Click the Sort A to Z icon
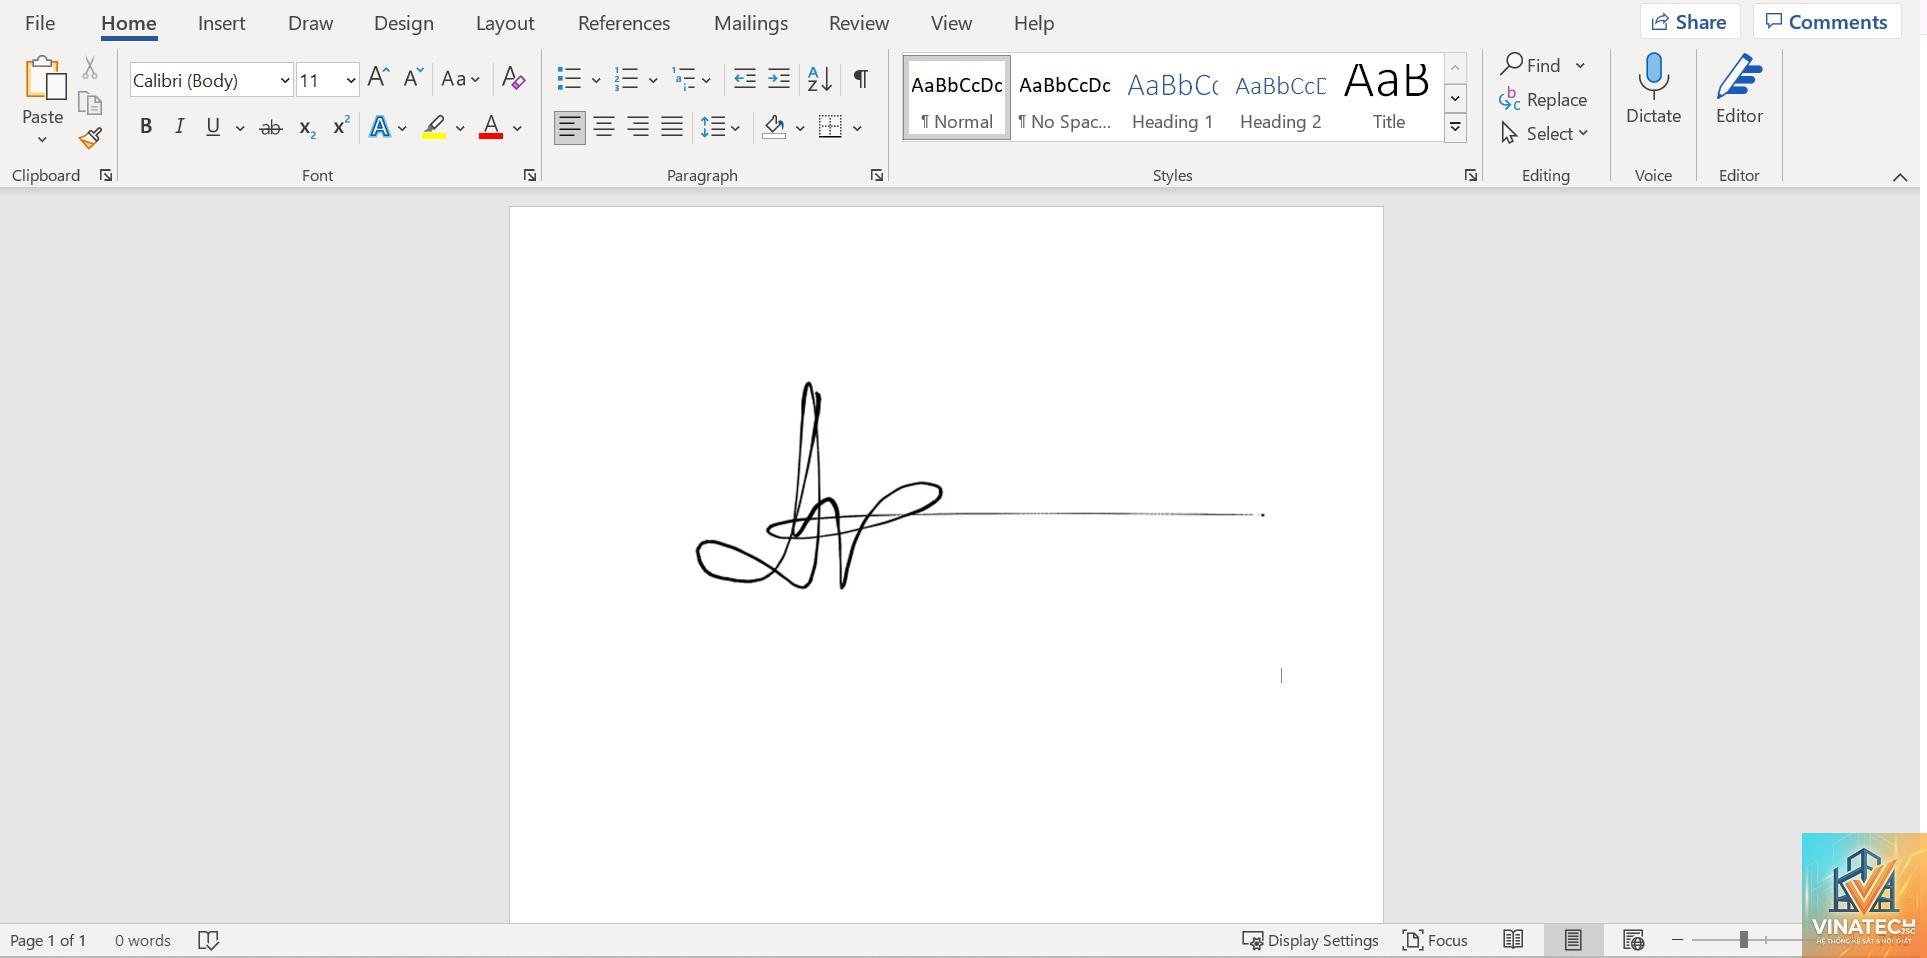The width and height of the screenshot is (1927, 958). click(x=819, y=78)
